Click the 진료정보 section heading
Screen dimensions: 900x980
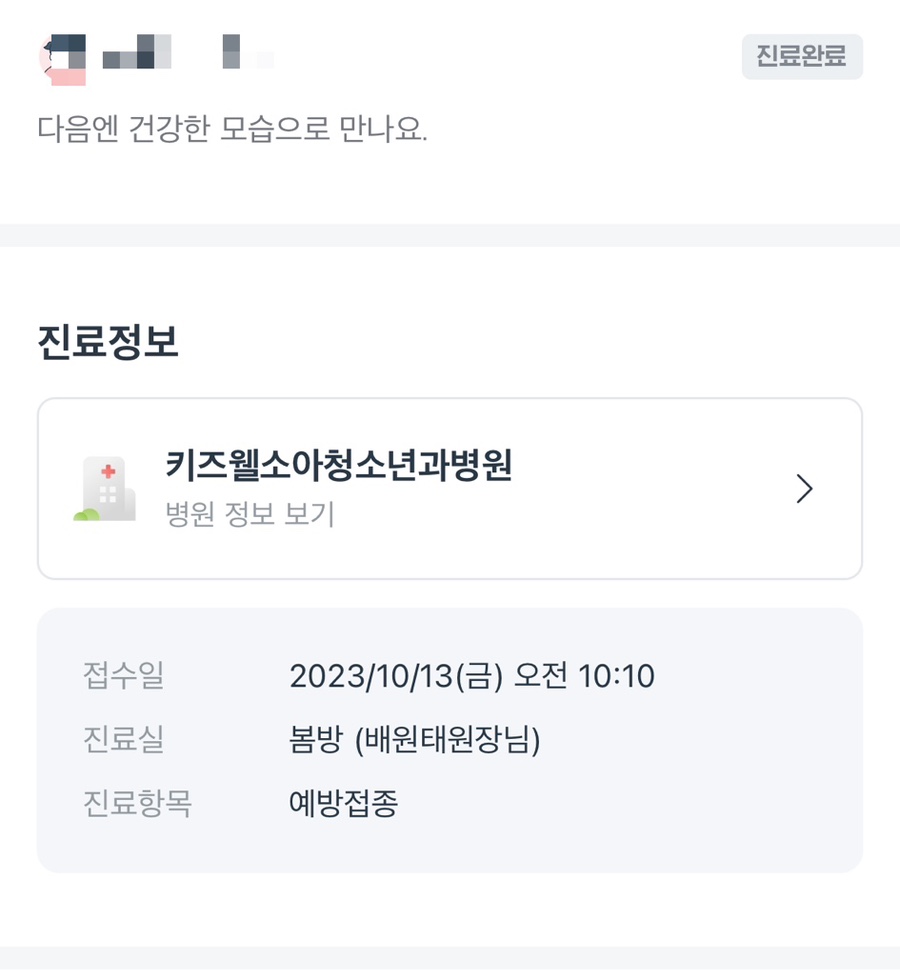(108, 343)
